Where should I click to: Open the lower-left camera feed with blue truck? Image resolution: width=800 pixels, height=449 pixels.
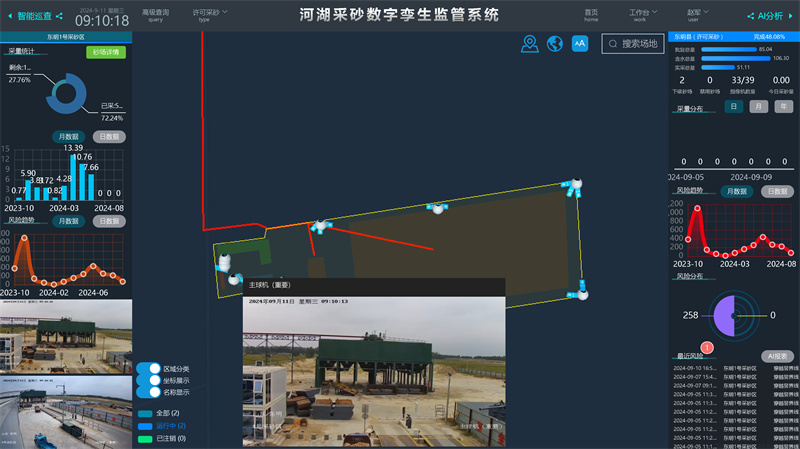66,412
